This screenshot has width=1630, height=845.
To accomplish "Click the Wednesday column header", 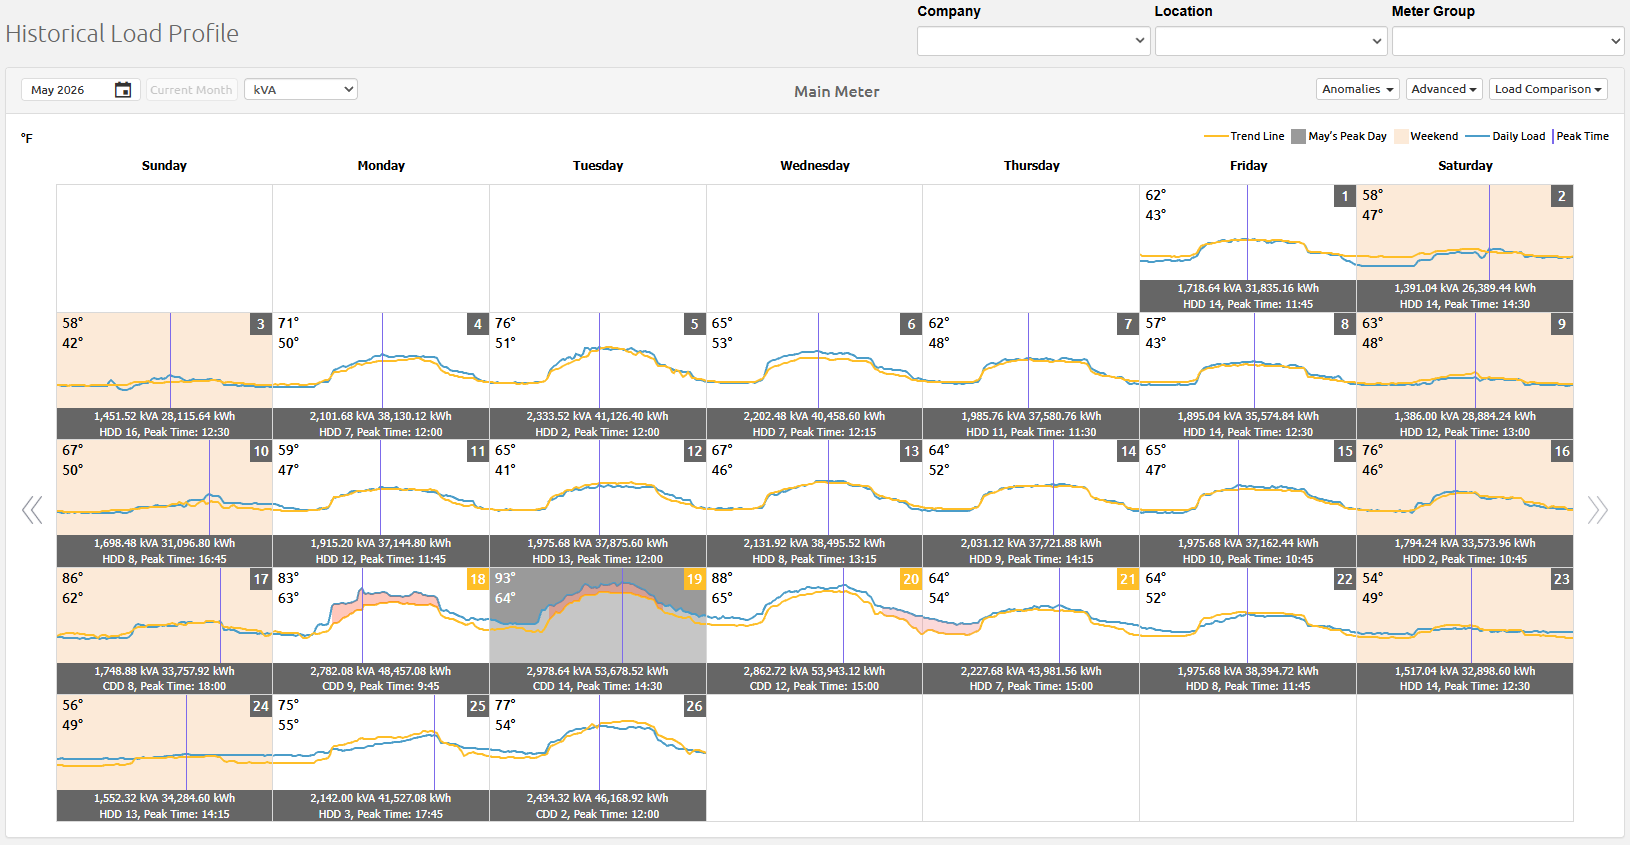I will [x=815, y=165].
